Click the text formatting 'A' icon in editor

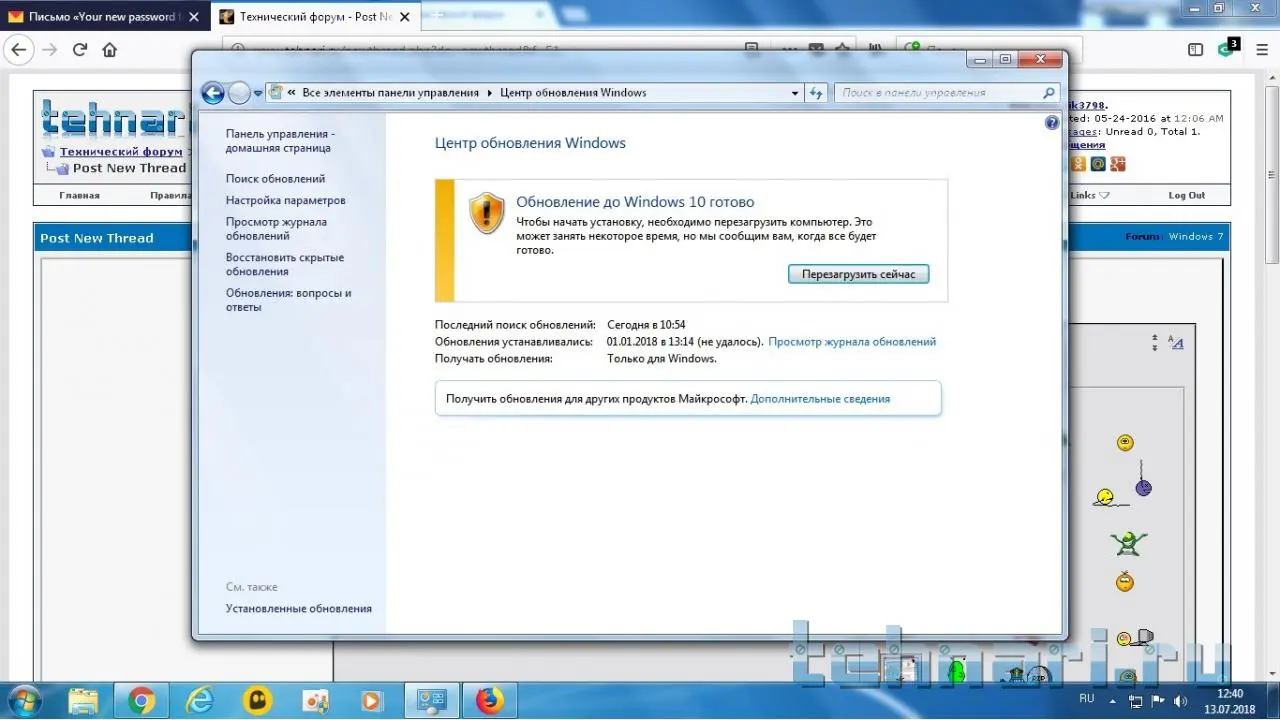[1176, 343]
